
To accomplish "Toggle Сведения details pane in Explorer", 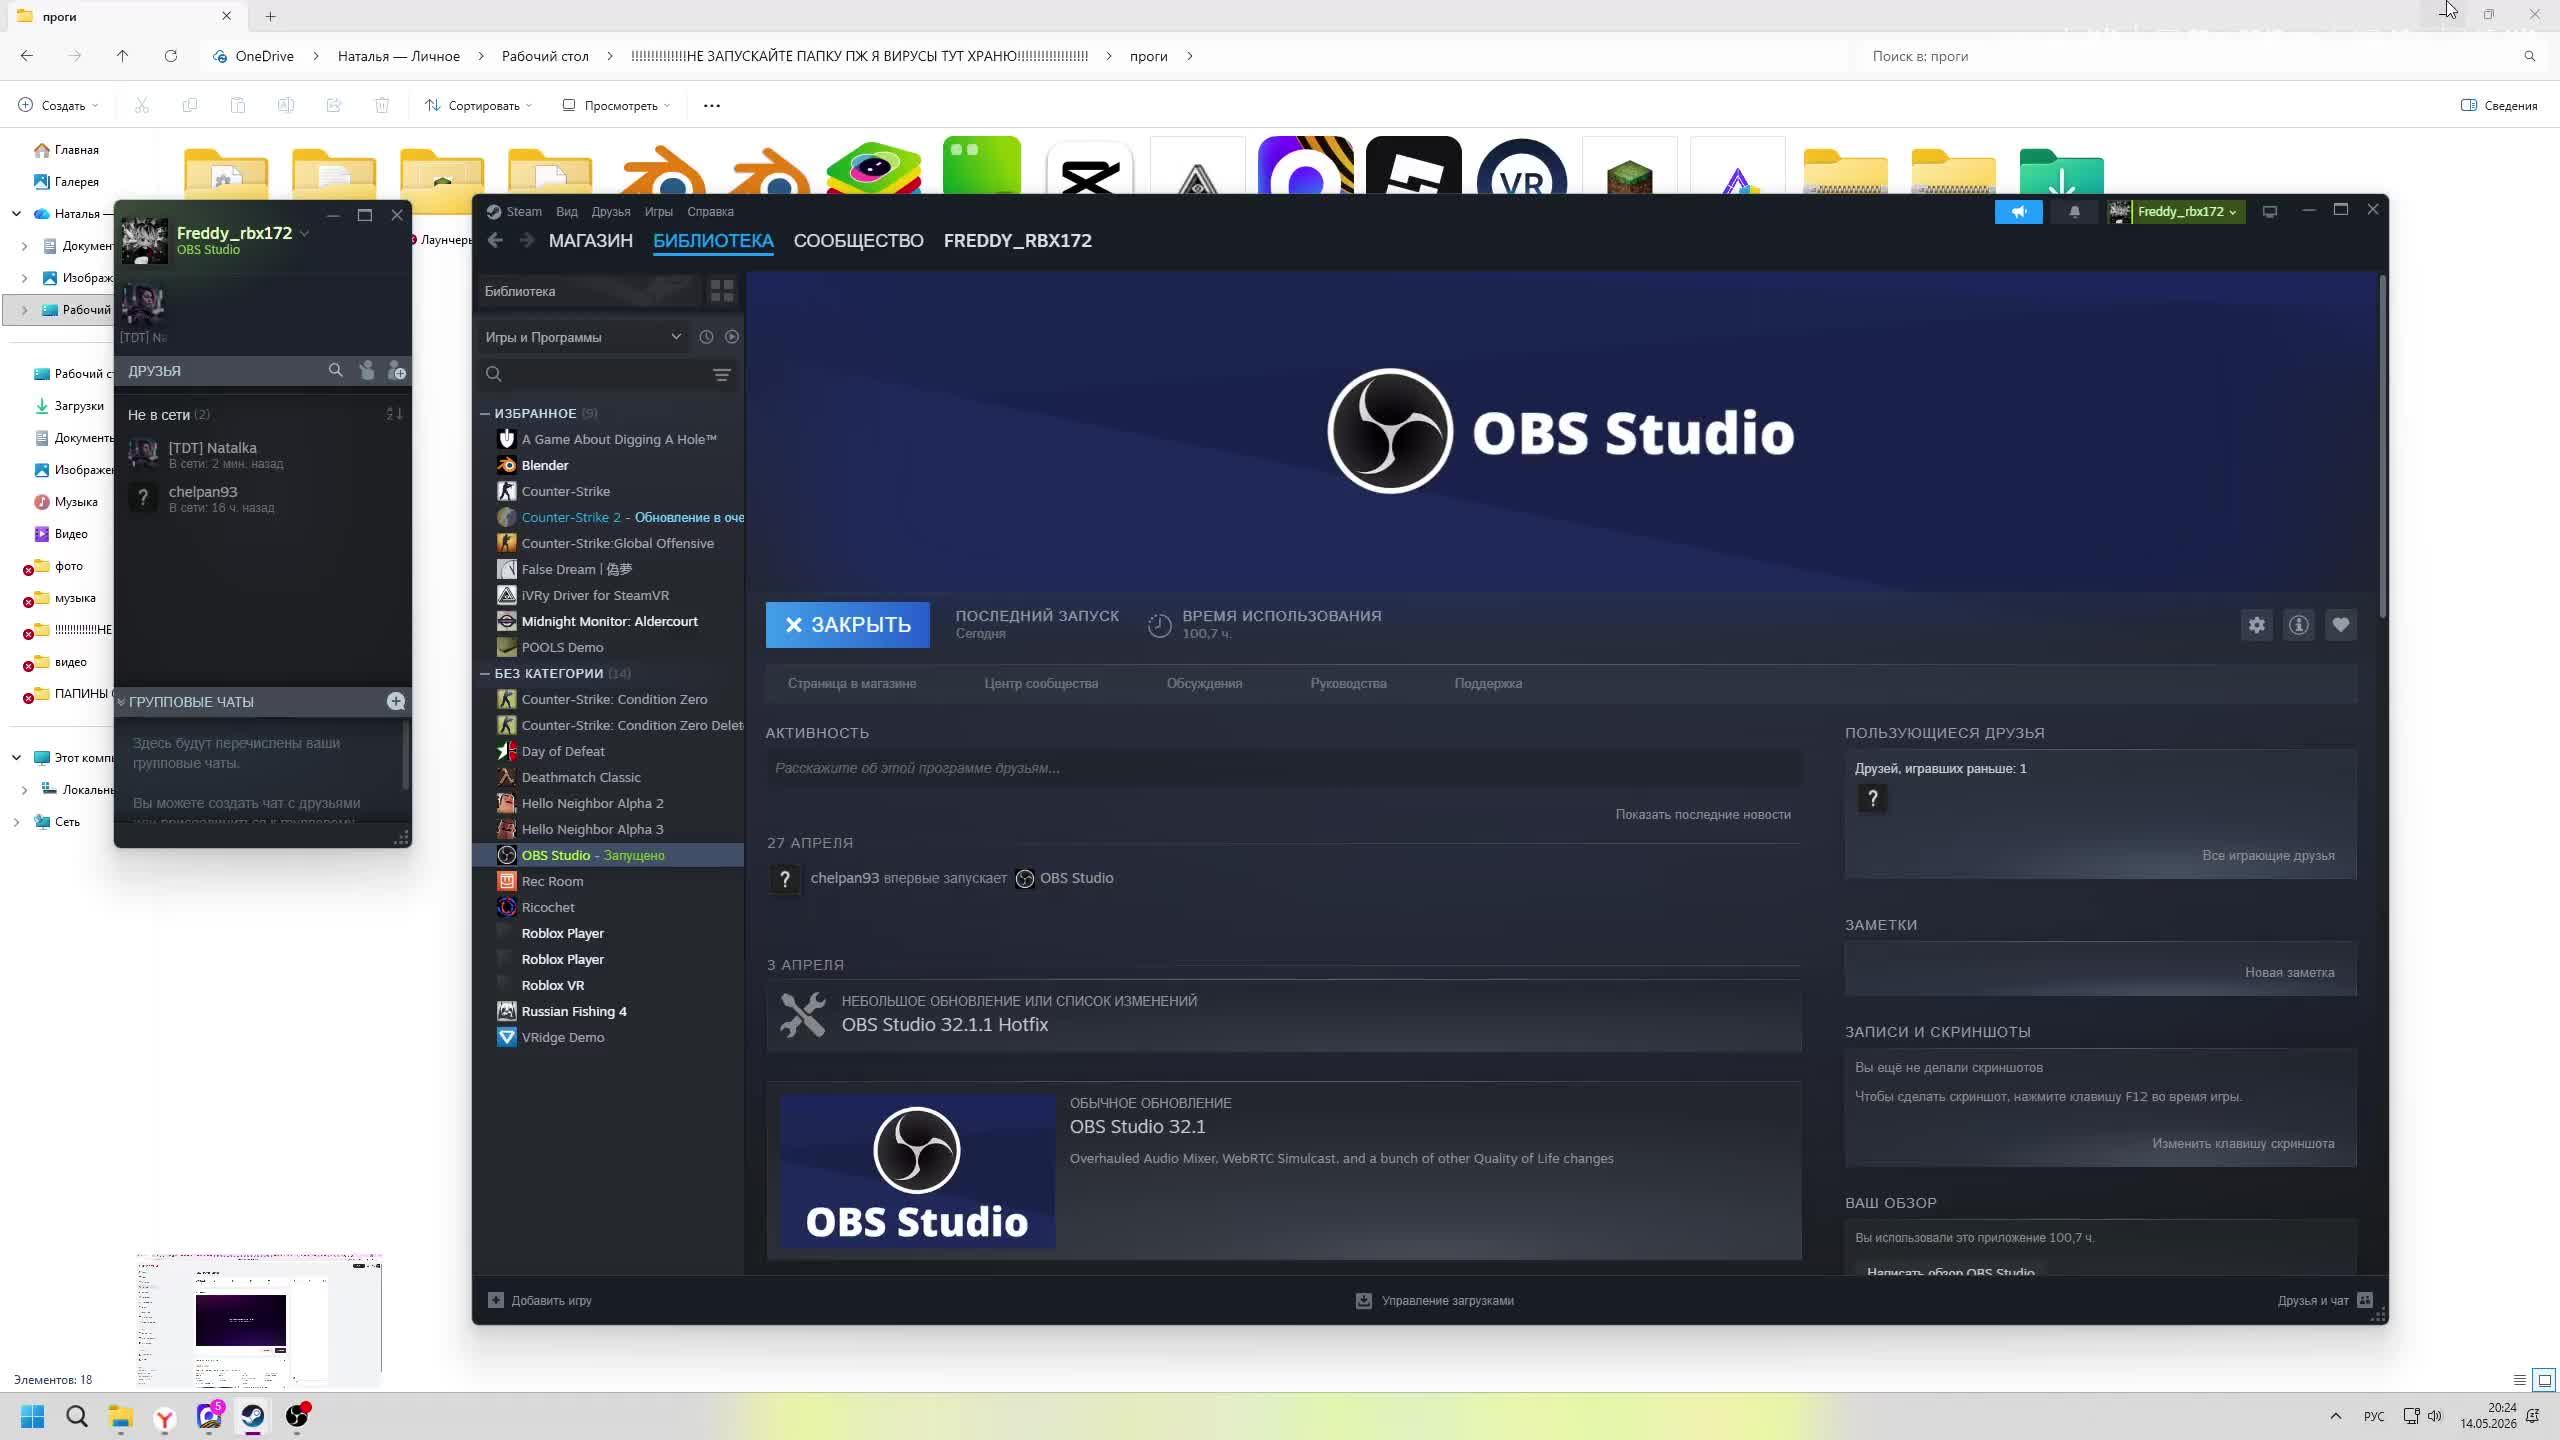I will (2499, 105).
